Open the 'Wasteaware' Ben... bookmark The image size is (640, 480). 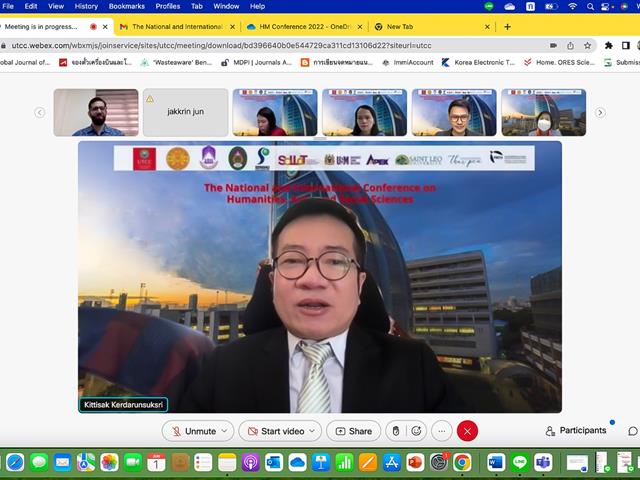(x=176, y=62)
